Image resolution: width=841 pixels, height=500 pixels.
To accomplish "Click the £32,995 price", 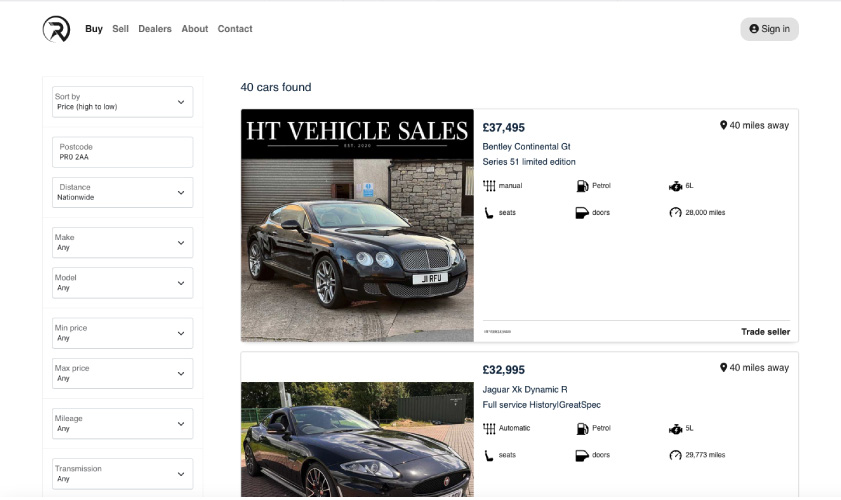I will click(x=504, y=370).
